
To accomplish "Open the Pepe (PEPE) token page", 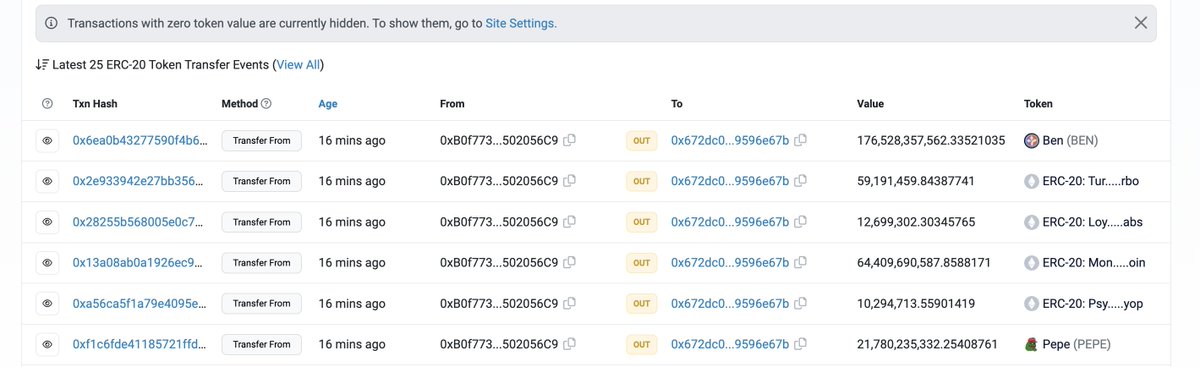I will click(1076, 344).
